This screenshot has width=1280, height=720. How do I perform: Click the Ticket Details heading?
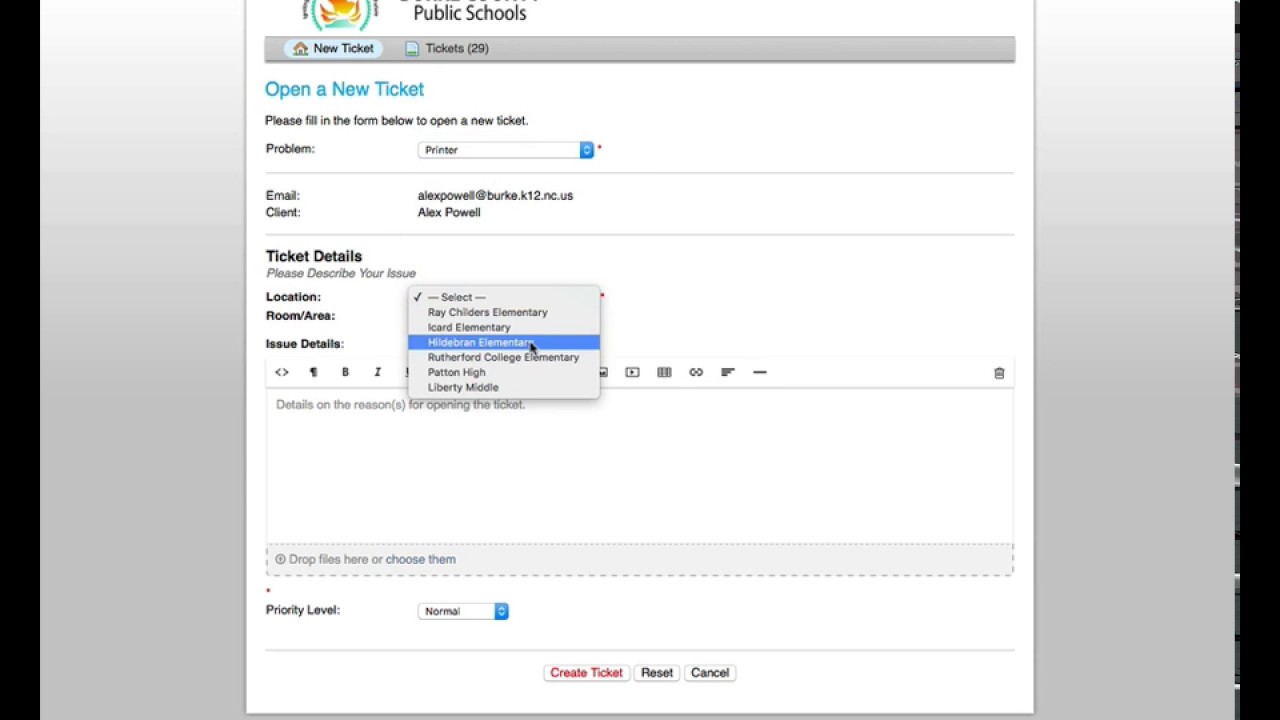[x=314, y=256]
